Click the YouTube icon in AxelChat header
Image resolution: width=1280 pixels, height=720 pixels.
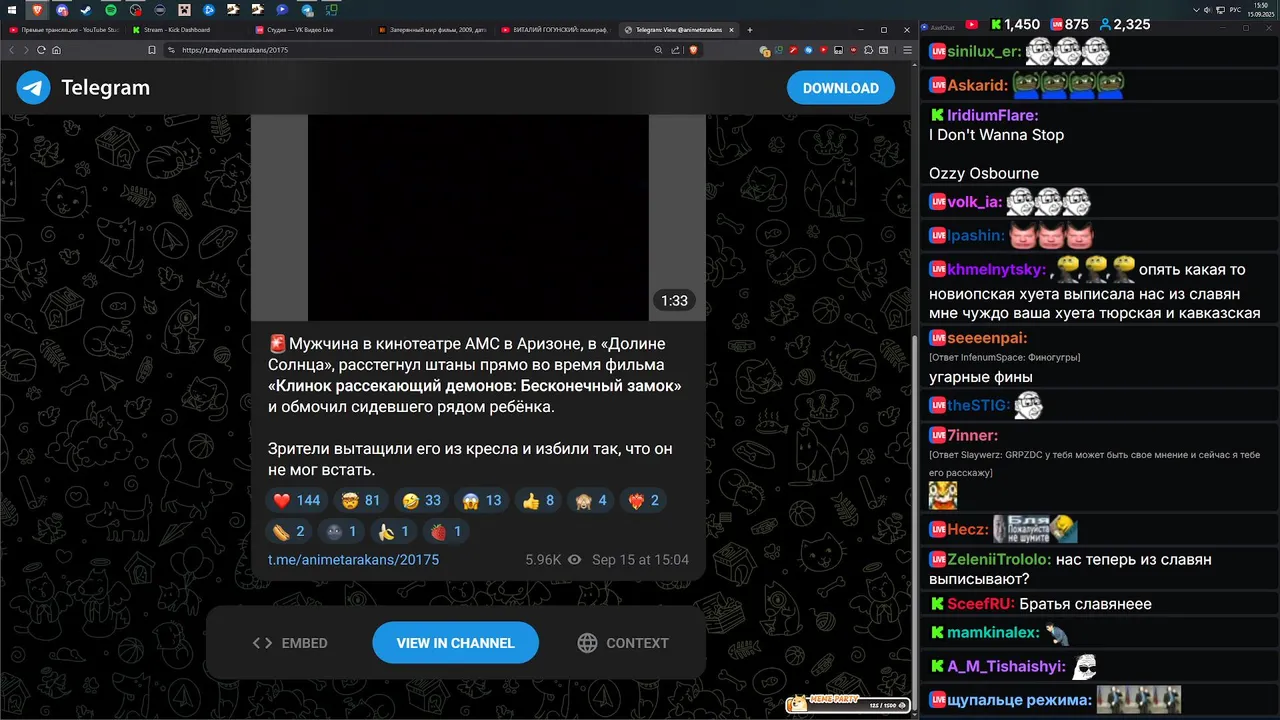[x=971, y=24]
